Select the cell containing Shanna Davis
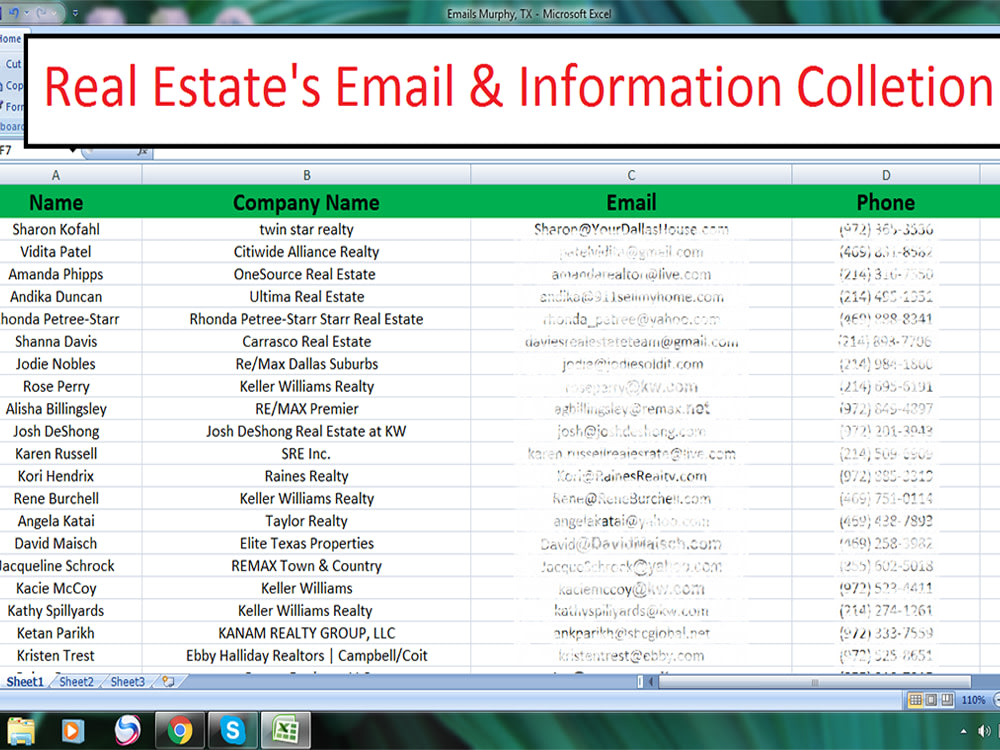The width and height of the screenshot is (1000, 750). (56, 342)
